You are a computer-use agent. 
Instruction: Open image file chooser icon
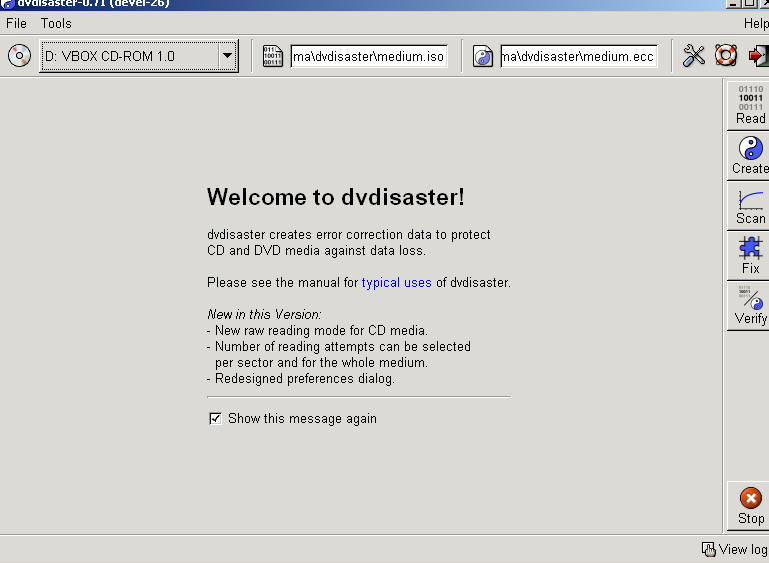click(x=273, y=56)
